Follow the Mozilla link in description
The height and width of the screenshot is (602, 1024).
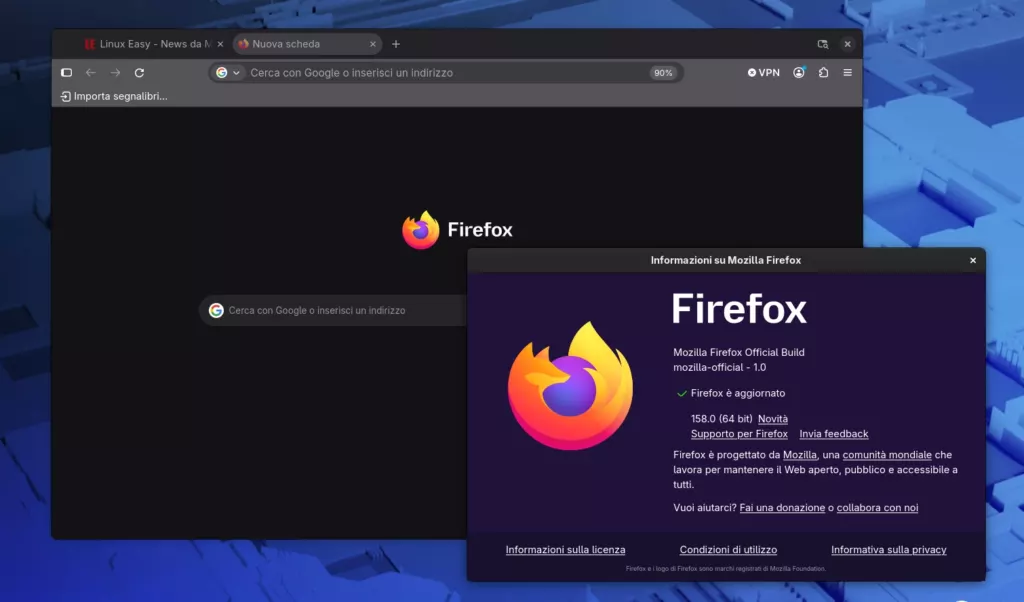coord(800,454)
